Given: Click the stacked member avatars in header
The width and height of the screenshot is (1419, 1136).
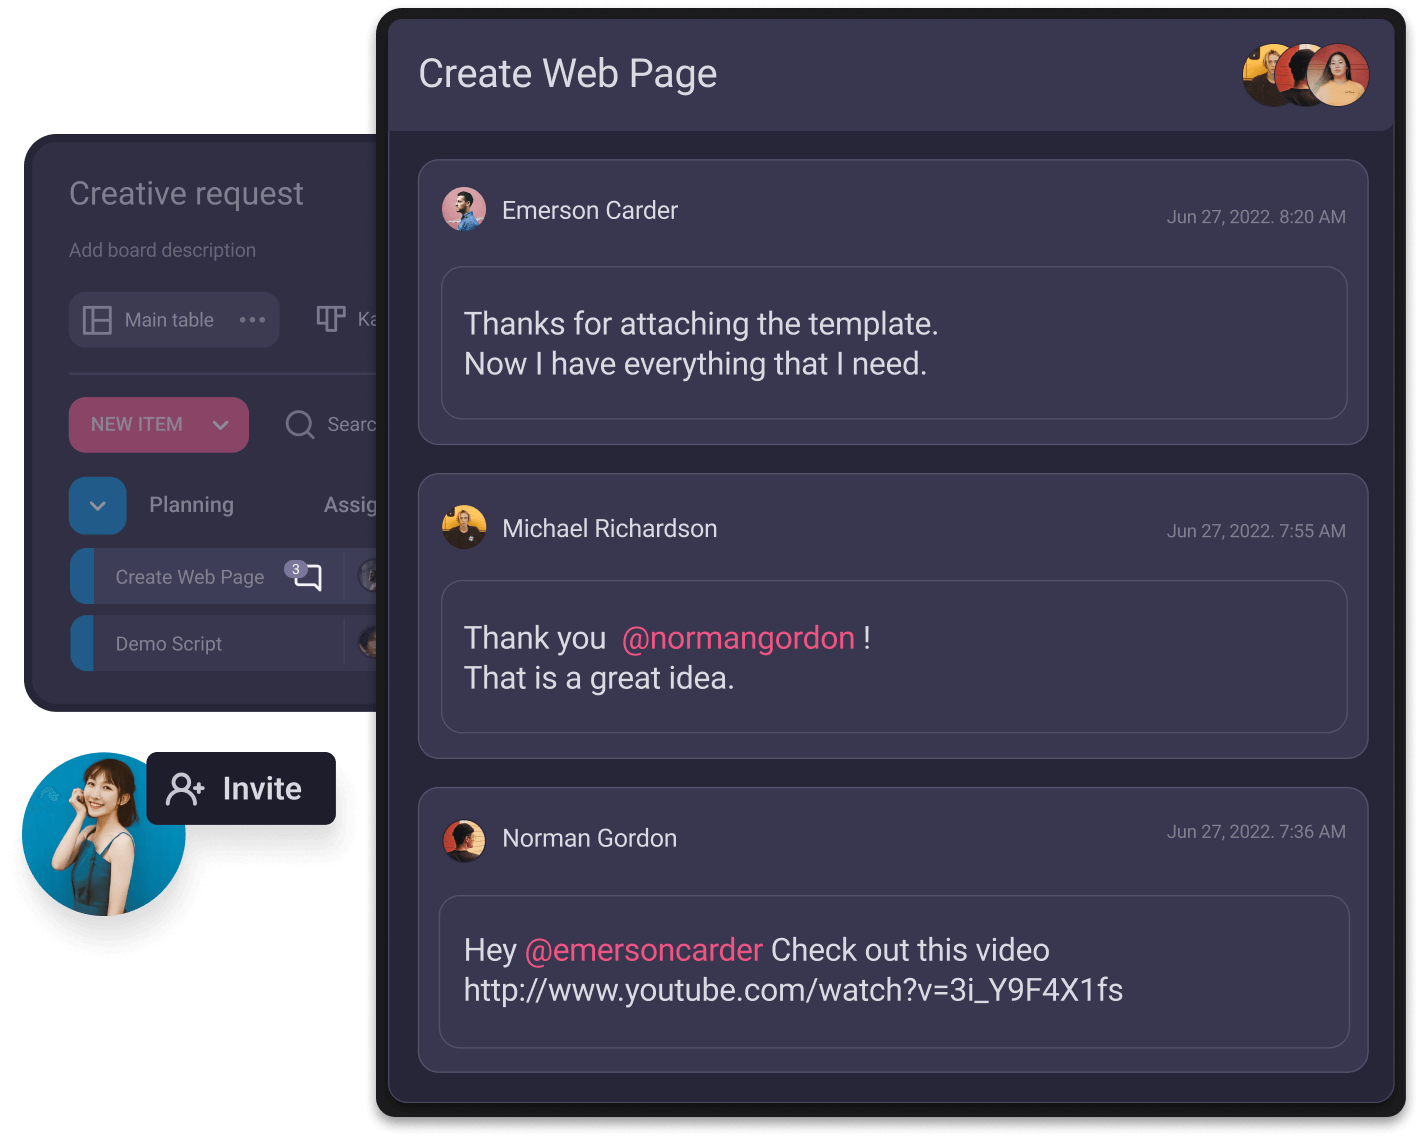Looking at the screenshot, I should pos(1305,75).
